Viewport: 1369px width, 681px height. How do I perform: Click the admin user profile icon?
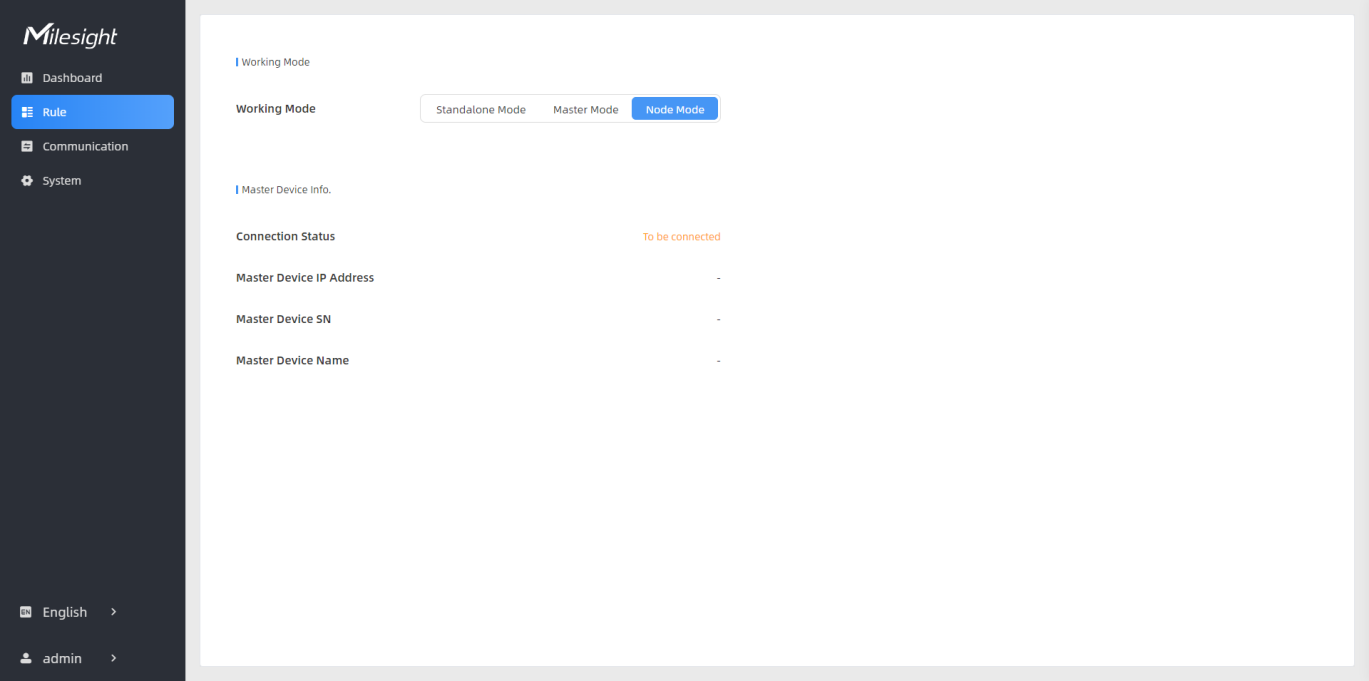26,659
